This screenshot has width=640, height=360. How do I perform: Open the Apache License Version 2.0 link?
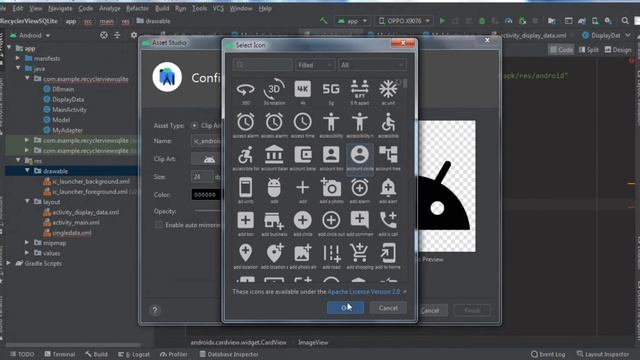[364, 292]
